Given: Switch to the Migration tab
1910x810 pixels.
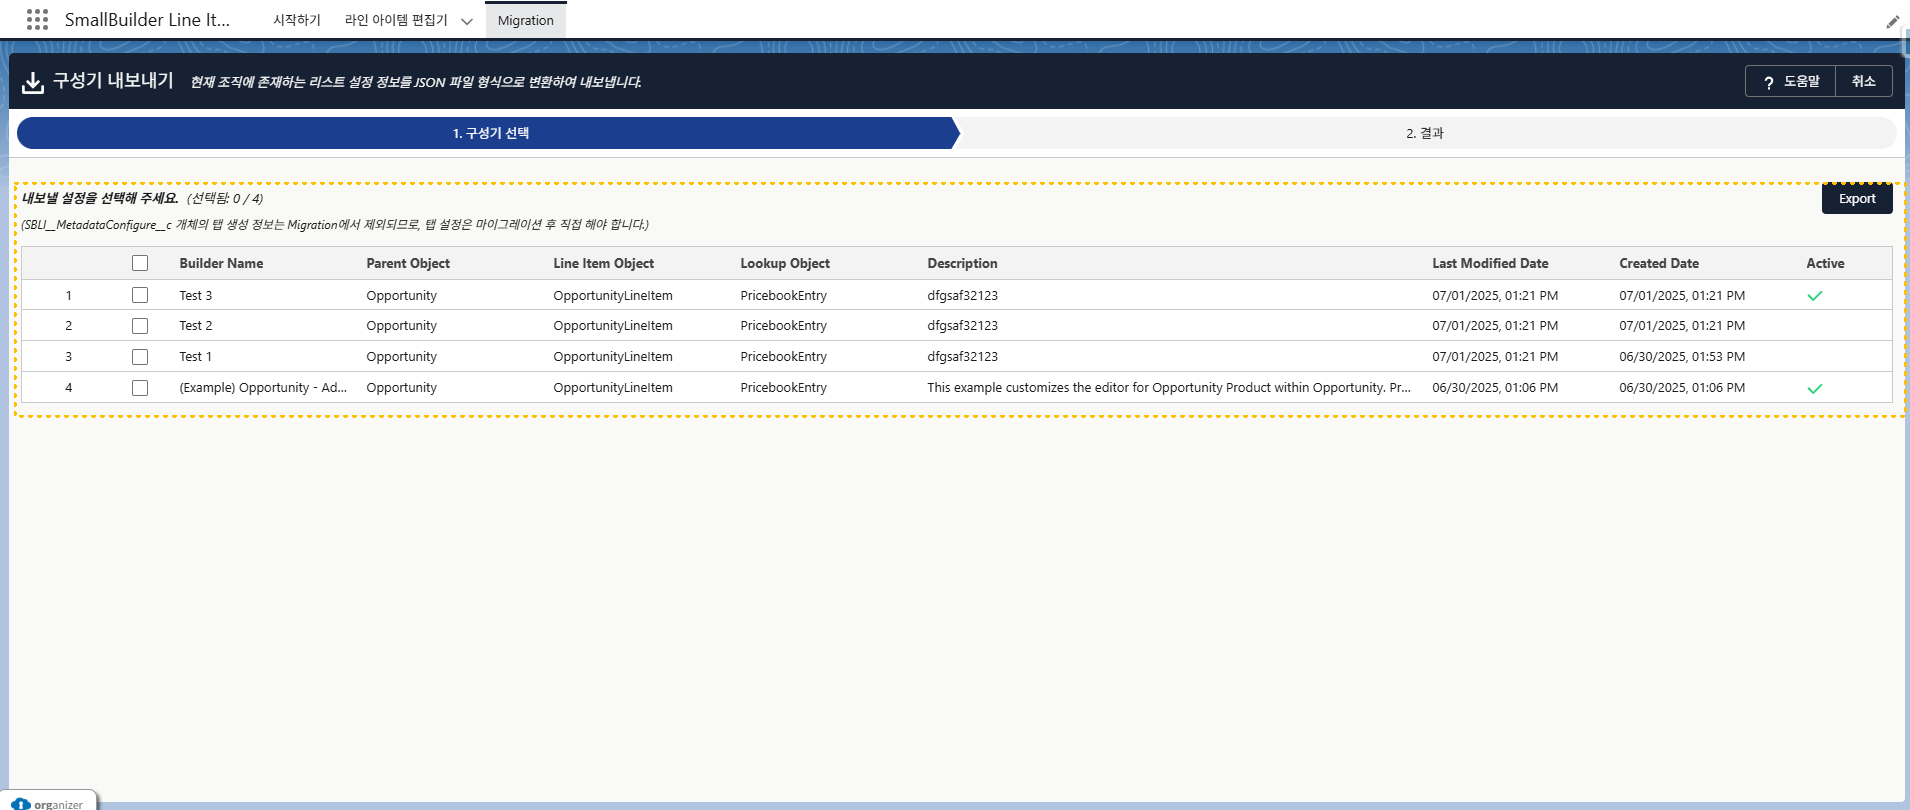Looking at the screenshot, I should coord(525,20).
